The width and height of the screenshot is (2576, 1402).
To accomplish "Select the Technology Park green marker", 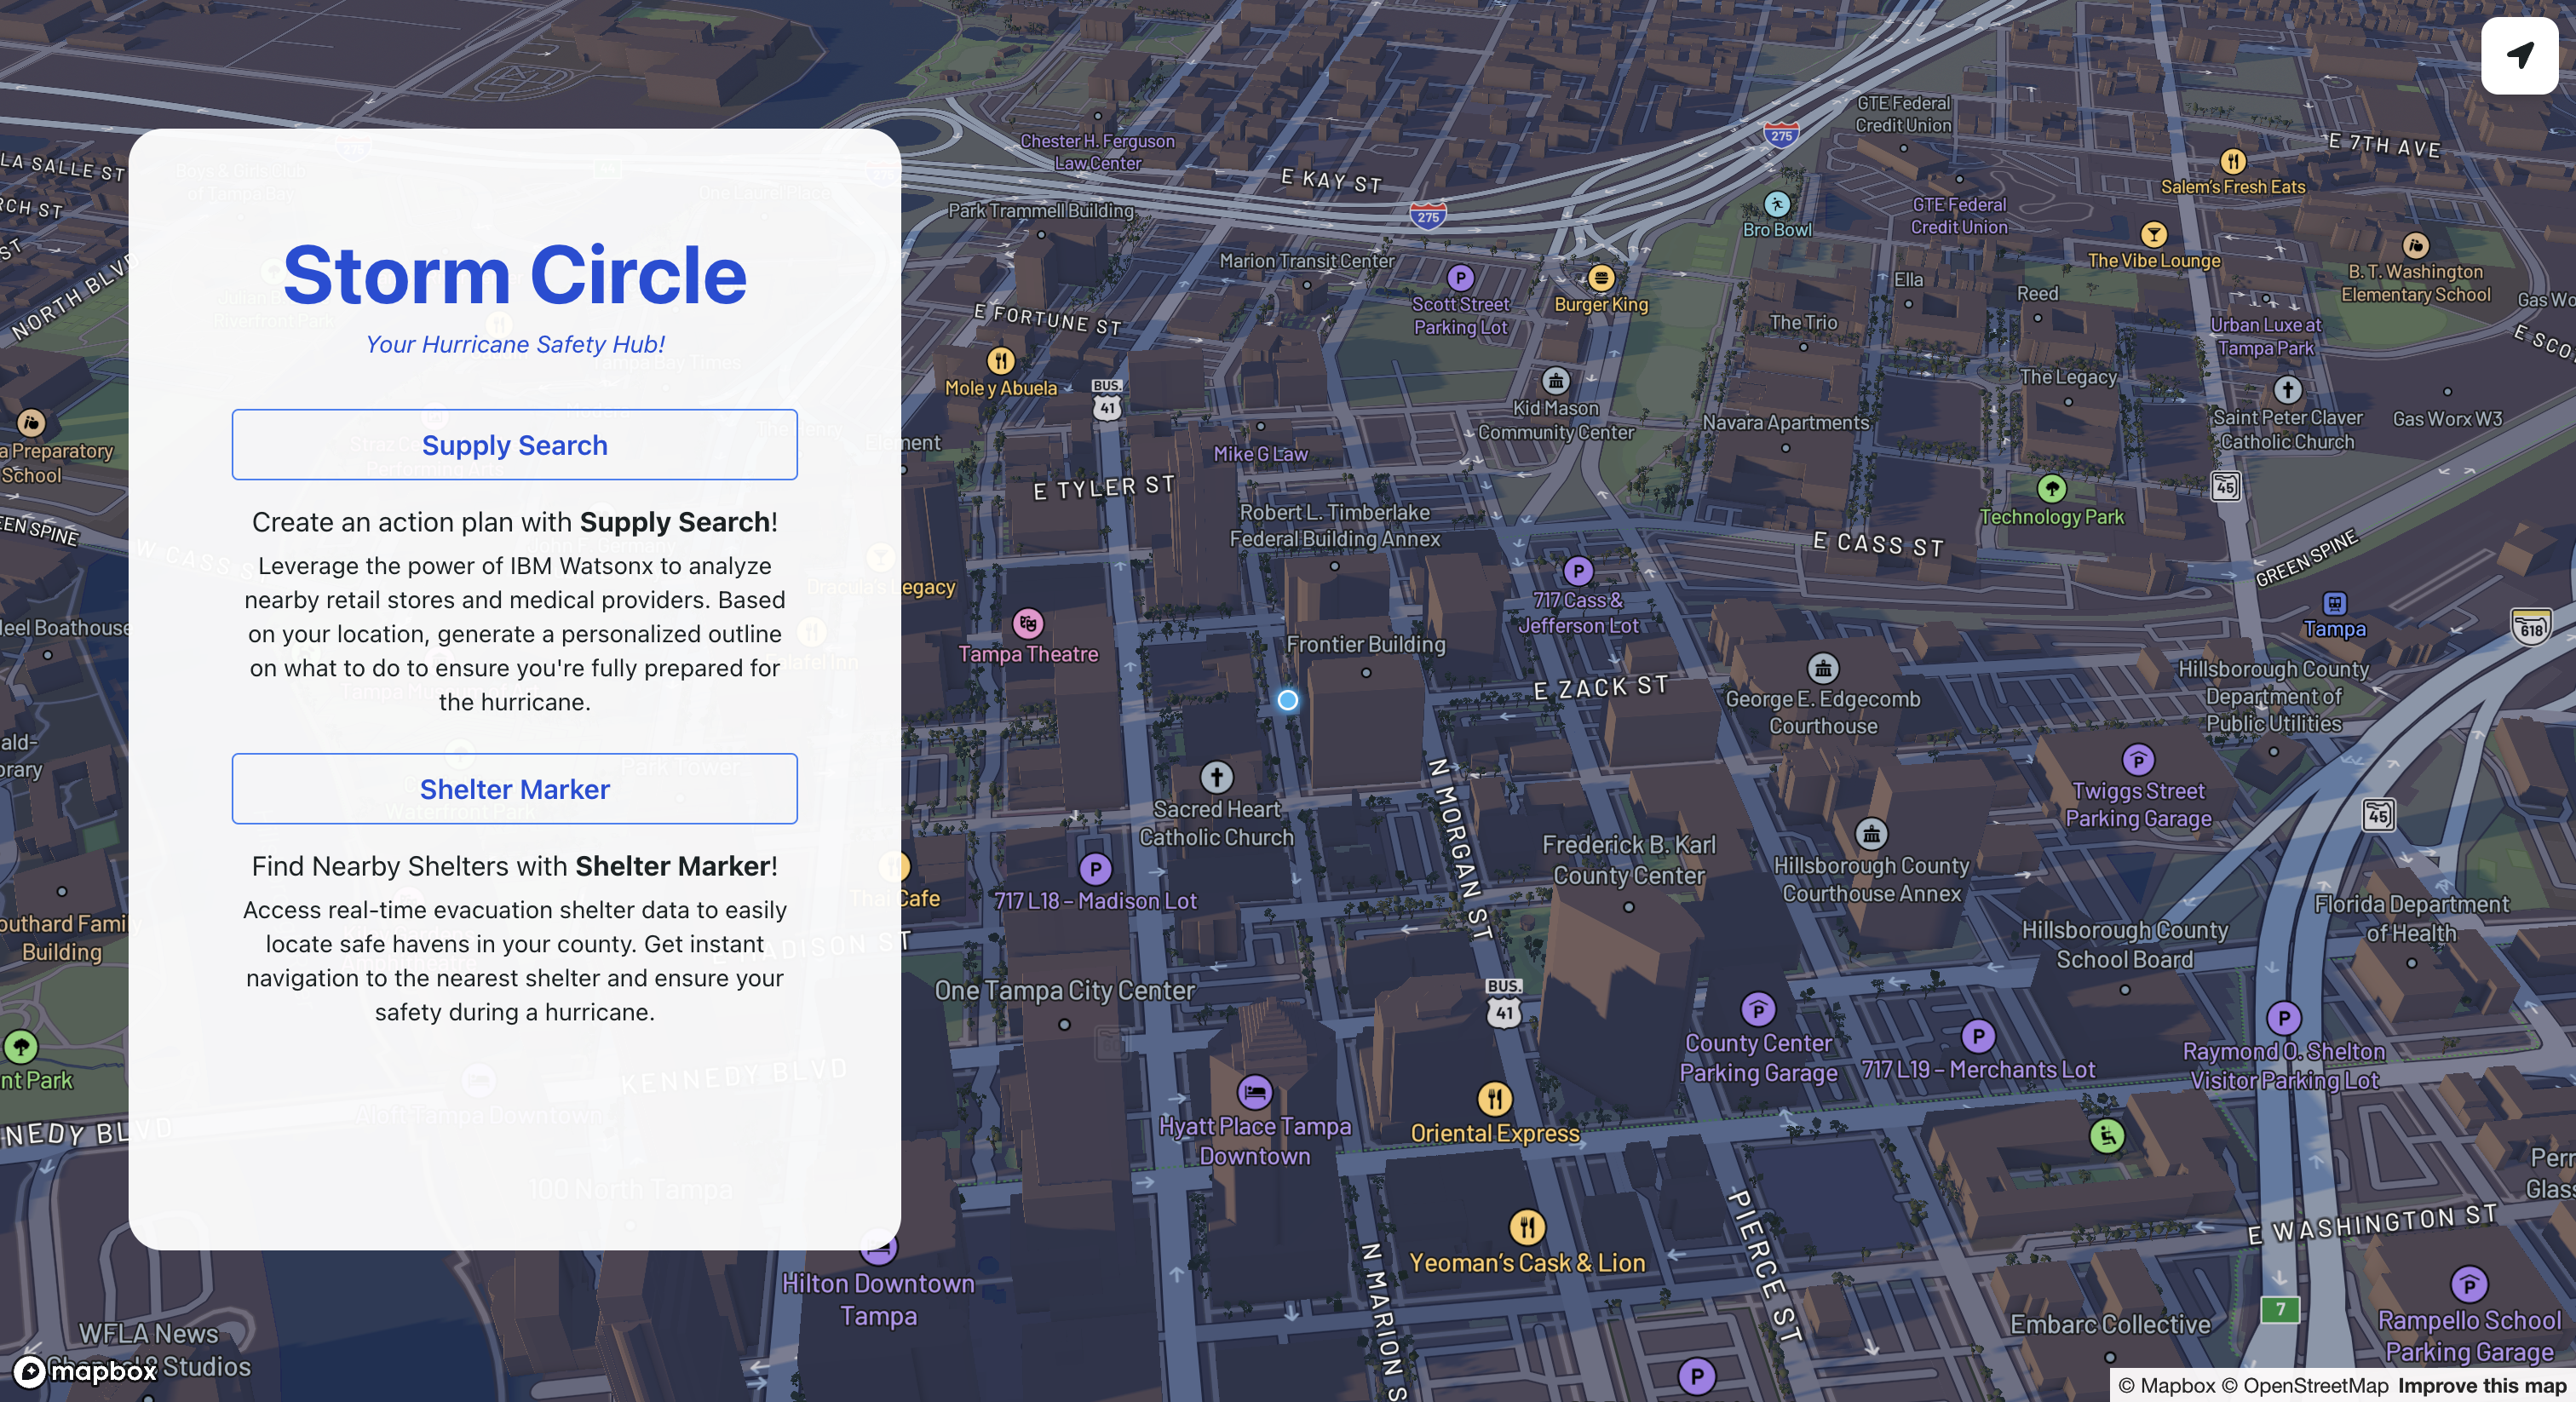I will pyautogui.click(x=2051, y=489).
